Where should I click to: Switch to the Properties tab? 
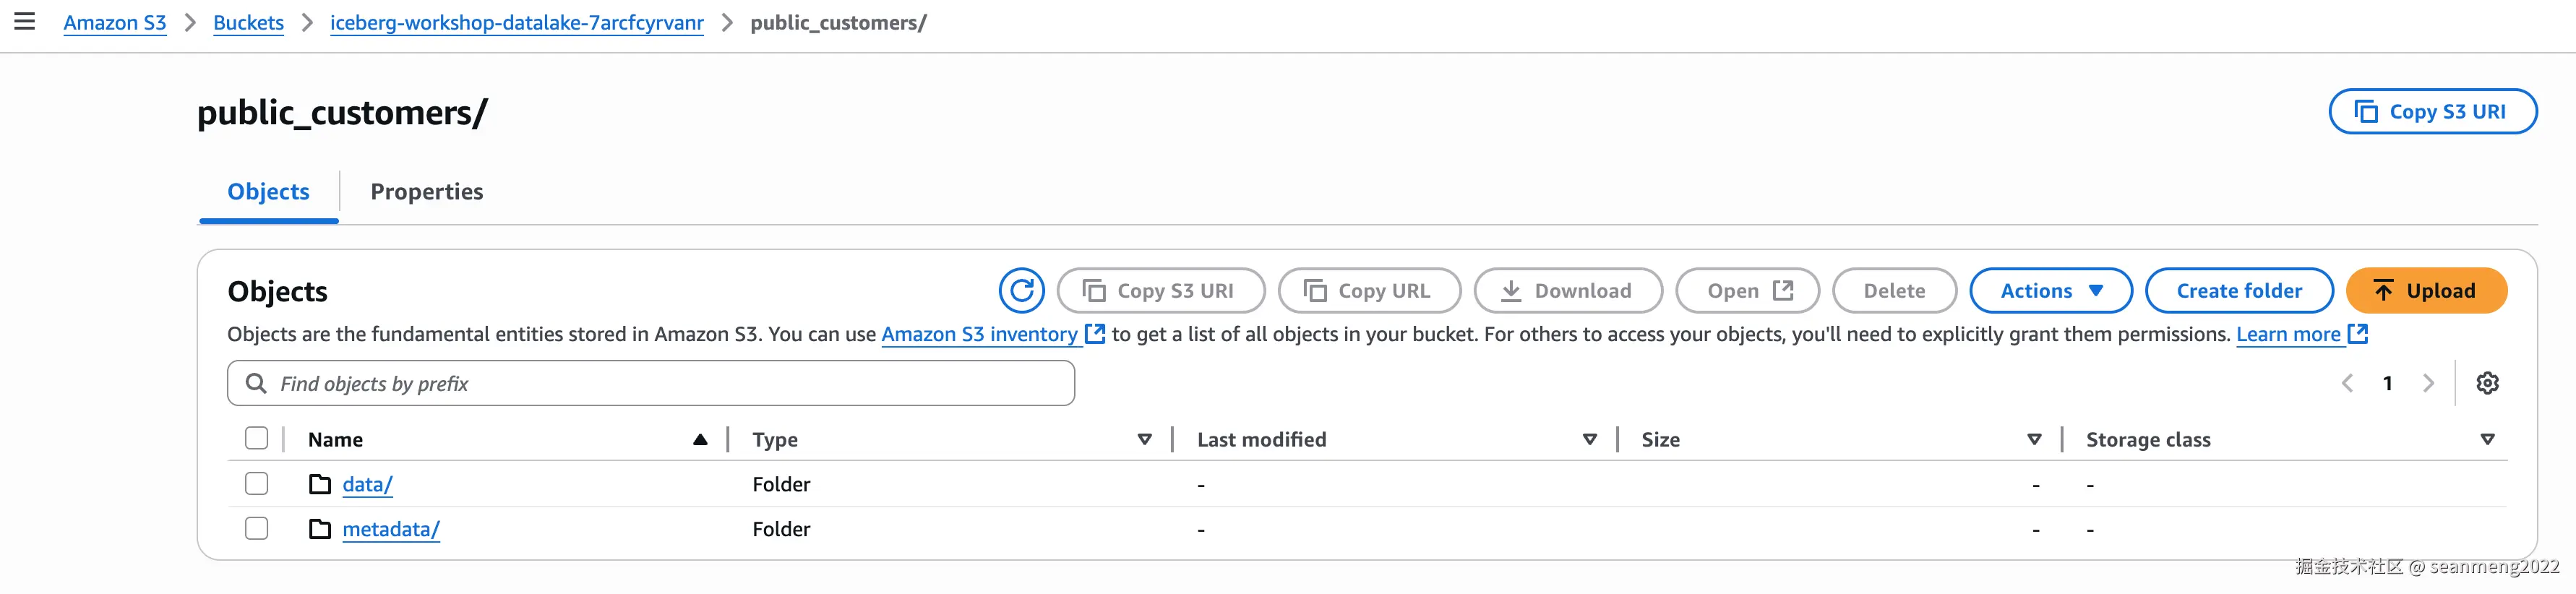pos(426,192)
